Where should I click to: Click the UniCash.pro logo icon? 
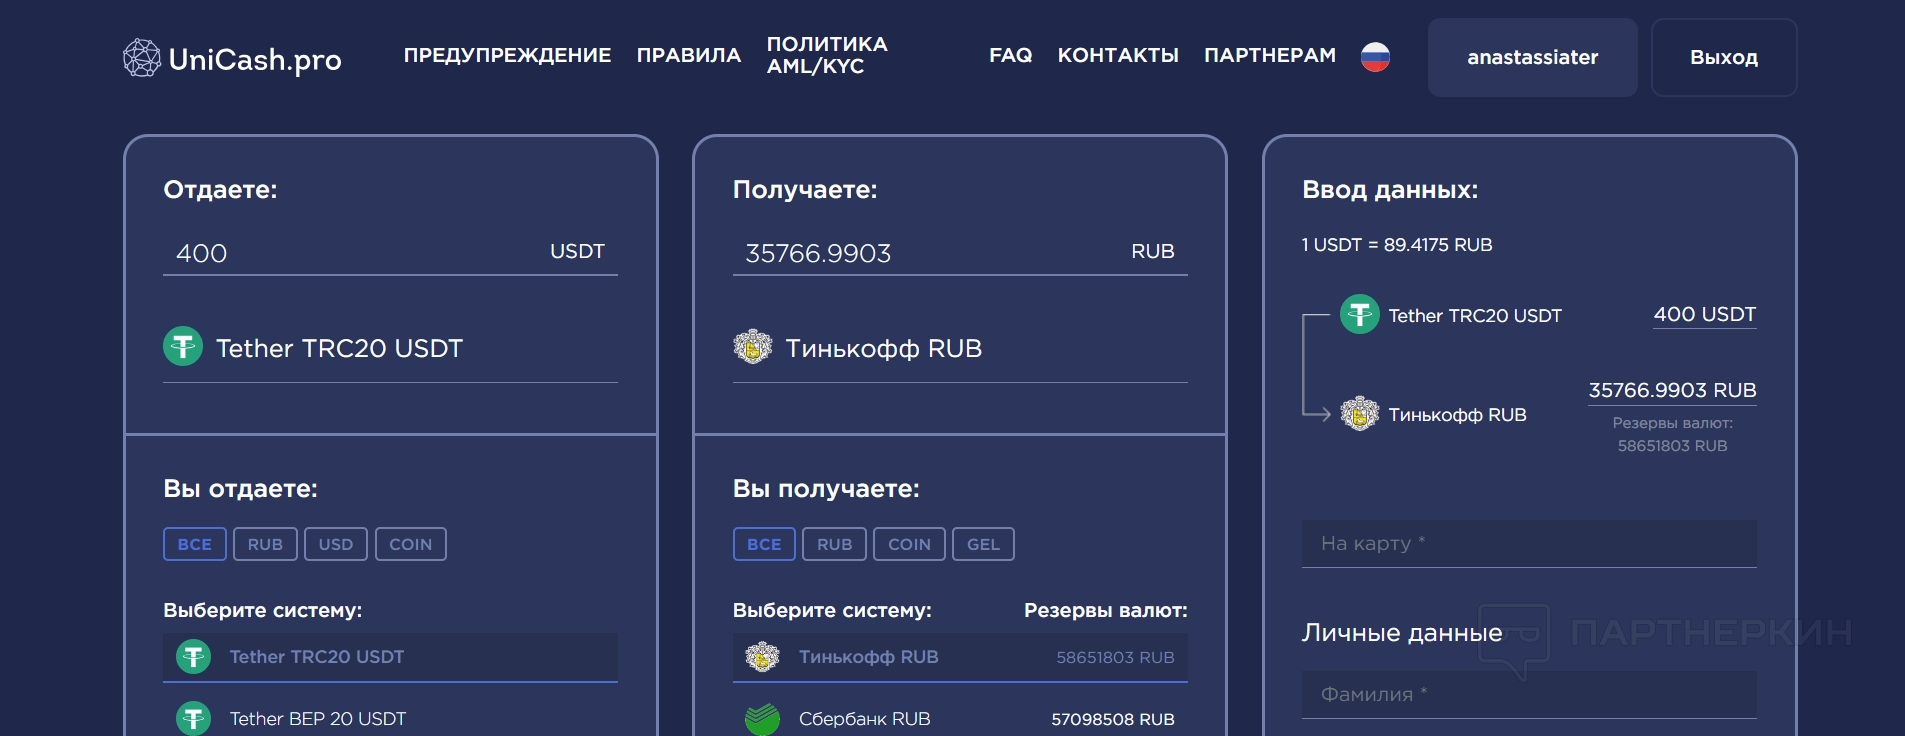142,58
